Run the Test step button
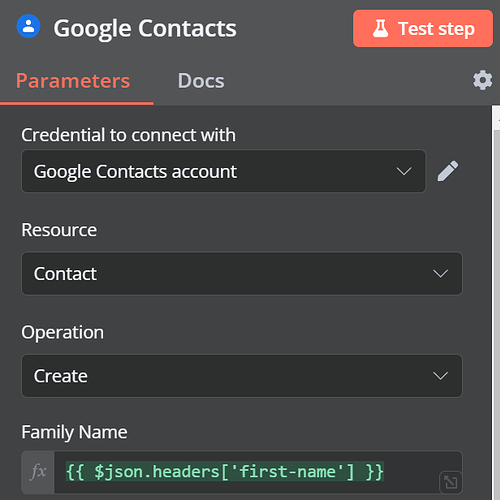 point(423,28)
